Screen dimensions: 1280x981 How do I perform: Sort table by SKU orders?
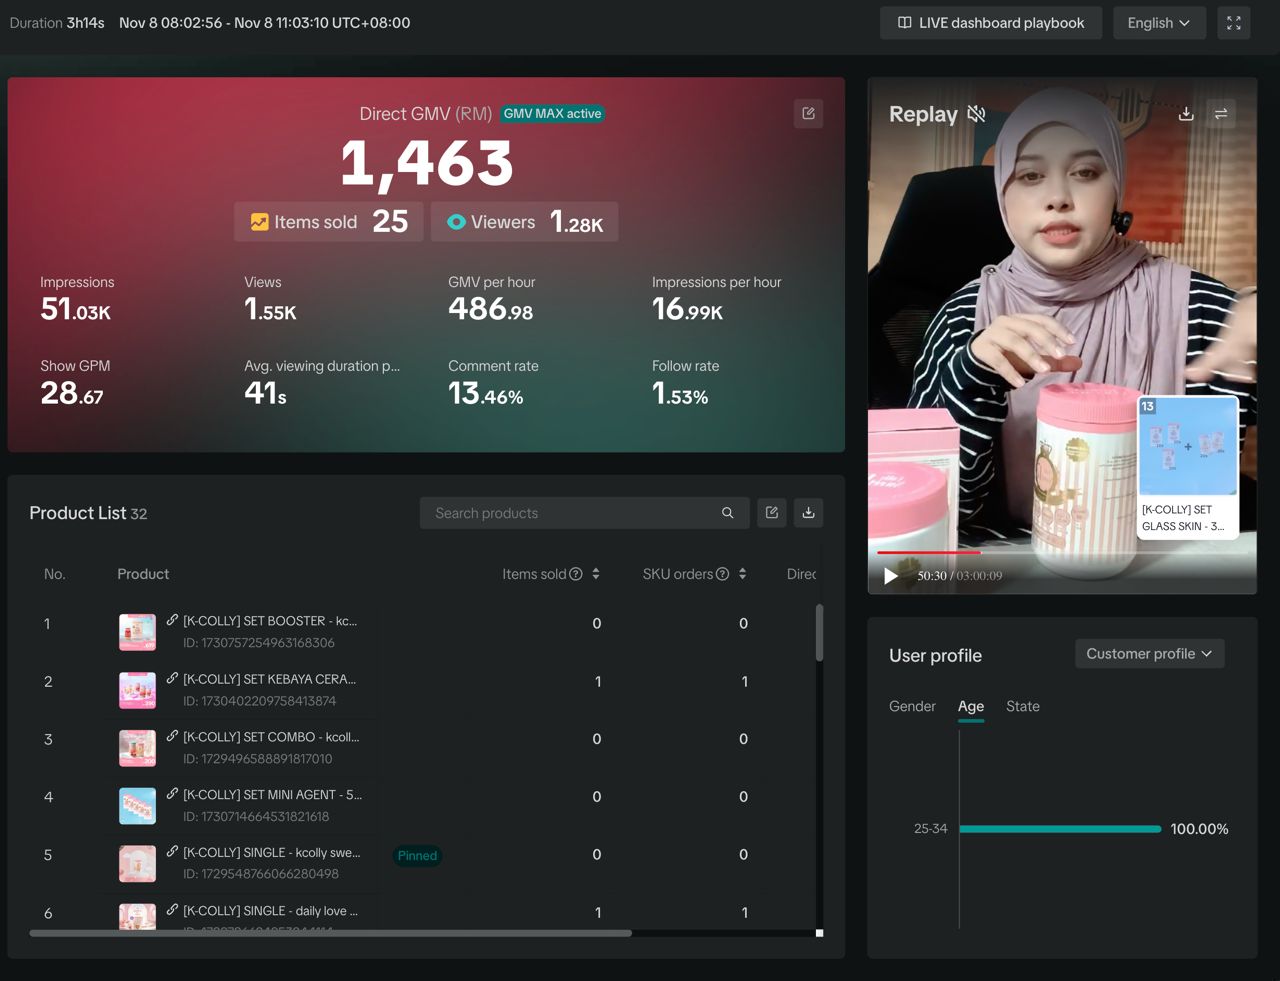tap(742, 574)
